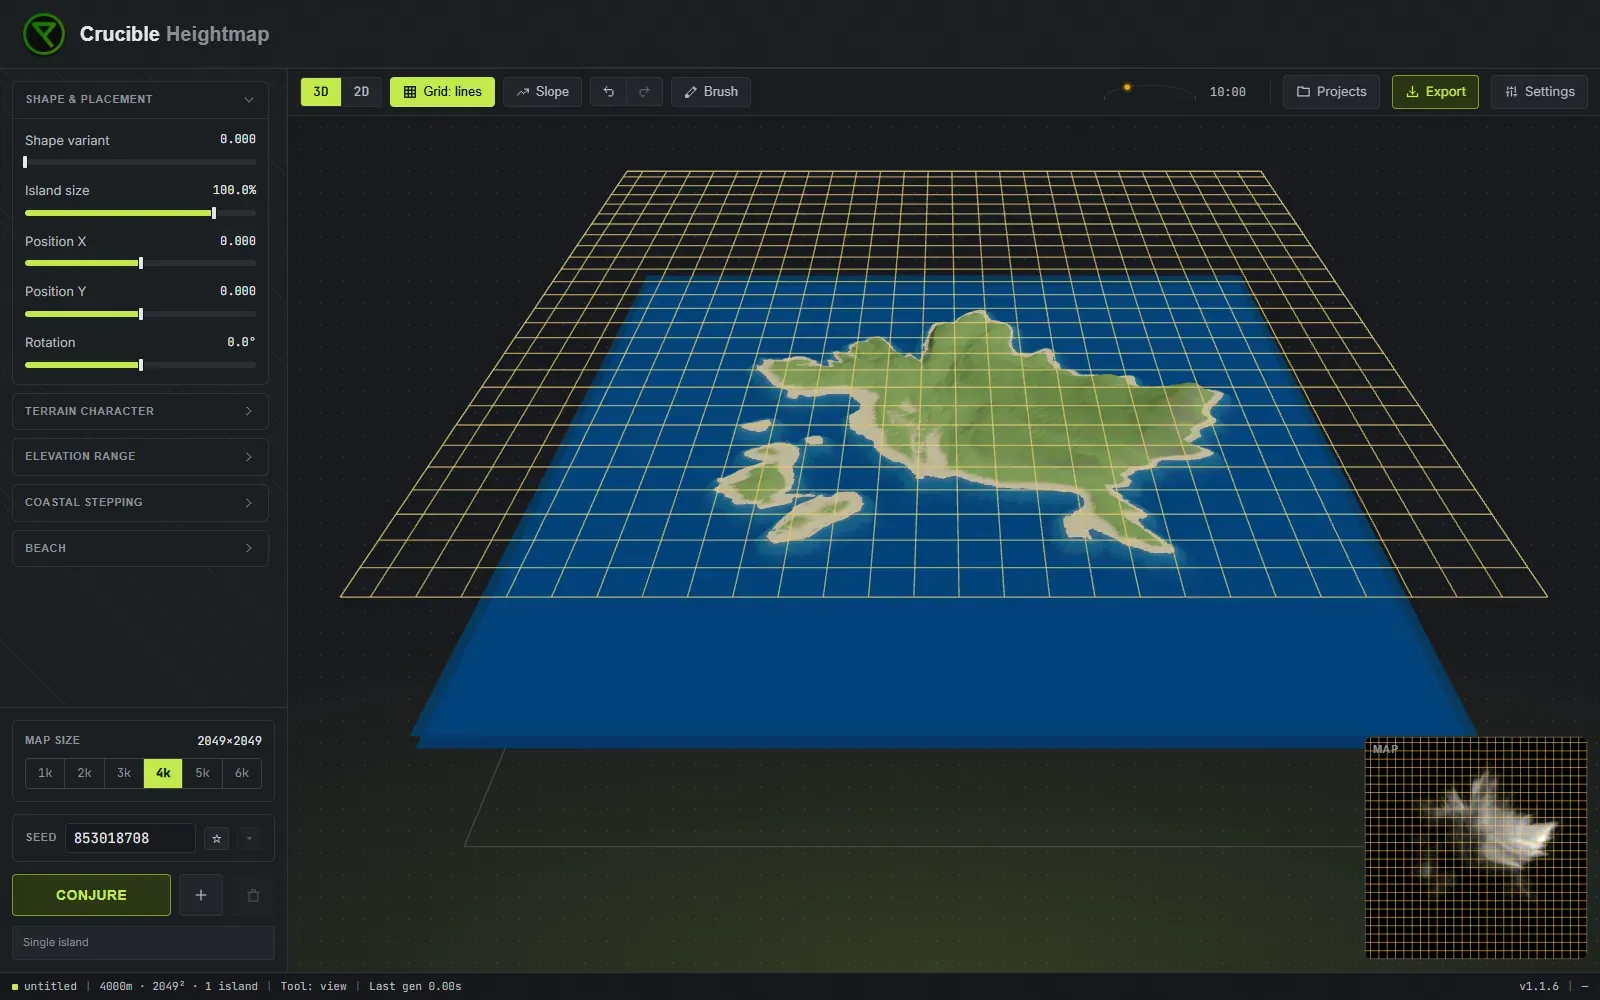Expand the Elevation Range section
This screenshot has height=1000, width=1600.
coord(140,456)
